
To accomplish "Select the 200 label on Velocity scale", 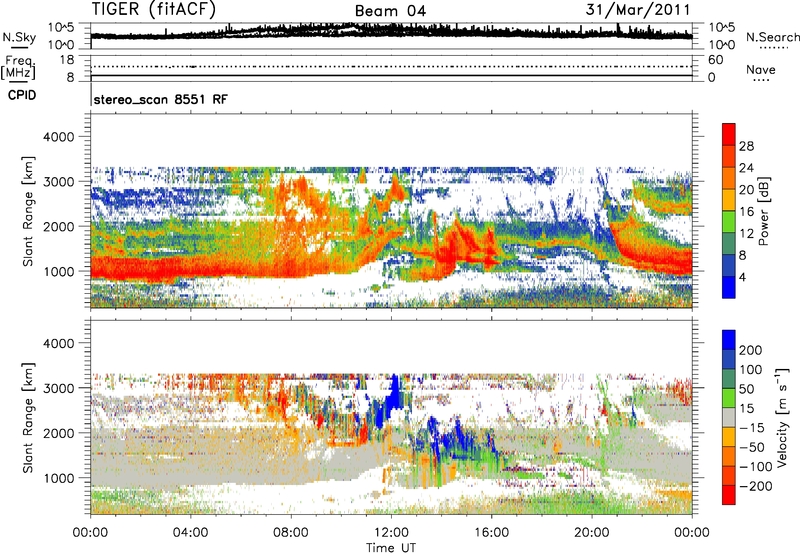I will (751, 350).
